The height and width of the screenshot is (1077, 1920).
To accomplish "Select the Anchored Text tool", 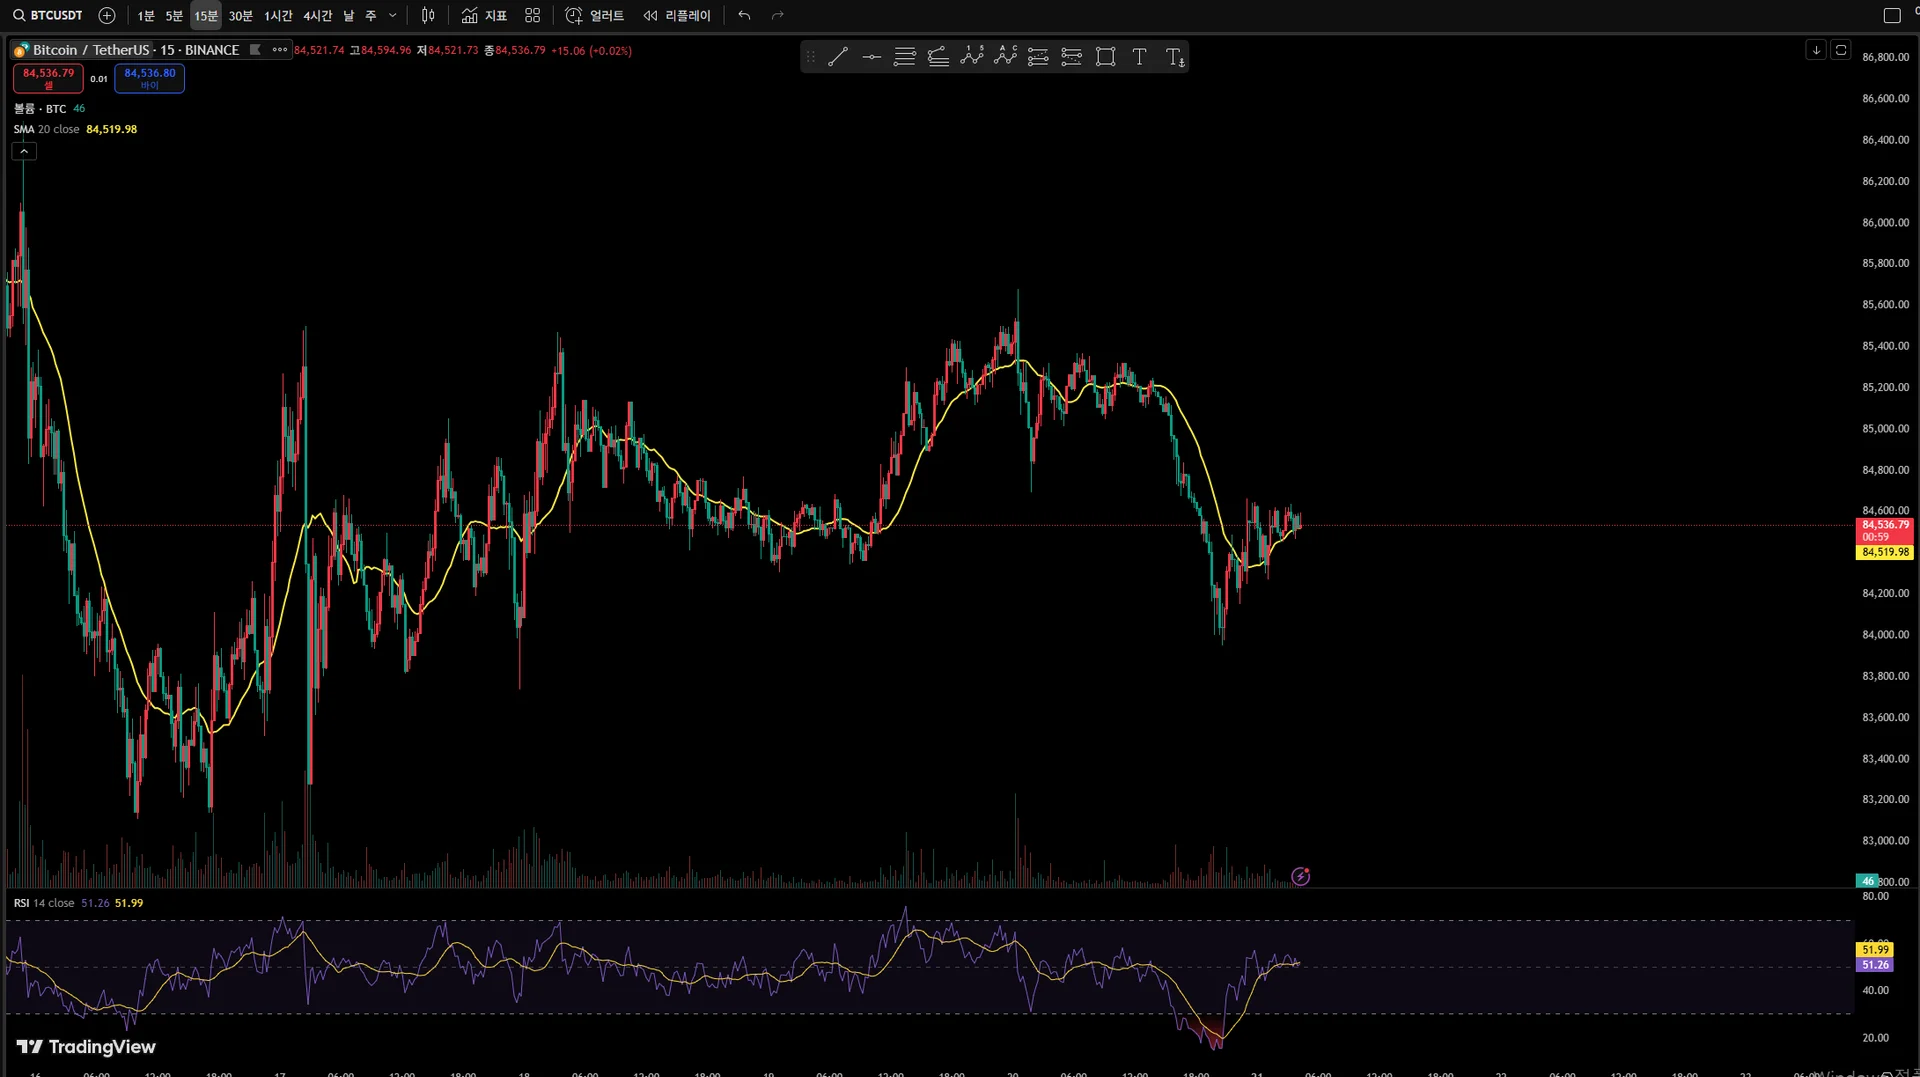I will tap(1174, 57).
